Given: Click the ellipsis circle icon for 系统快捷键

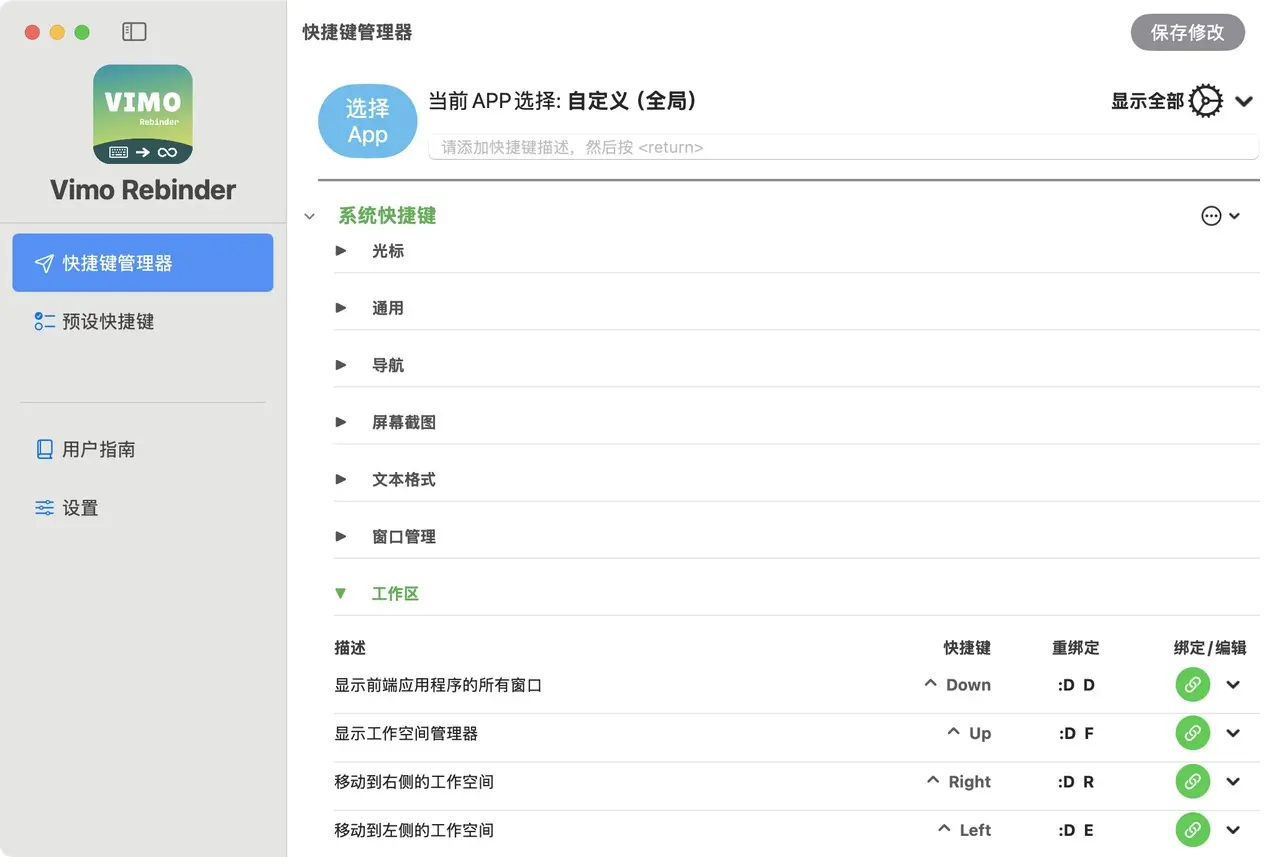Looking at the screenshot, I should (1211, 216).
